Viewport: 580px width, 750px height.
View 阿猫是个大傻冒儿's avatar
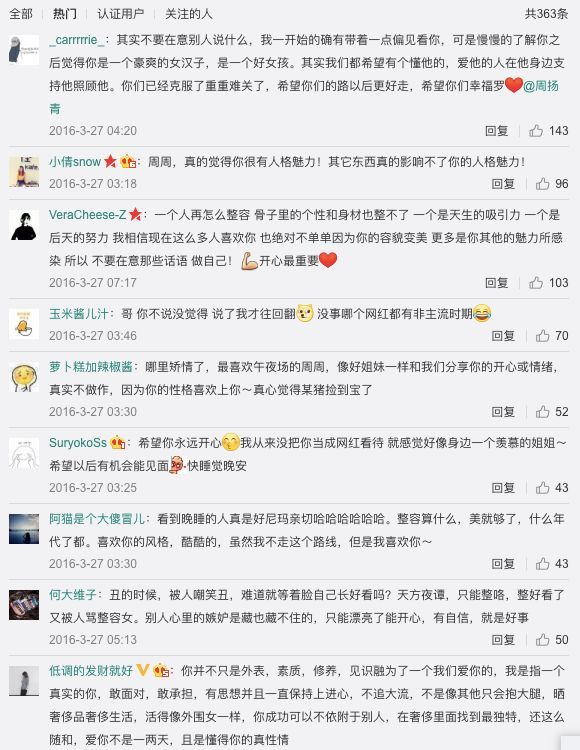[x=24, y=529]
